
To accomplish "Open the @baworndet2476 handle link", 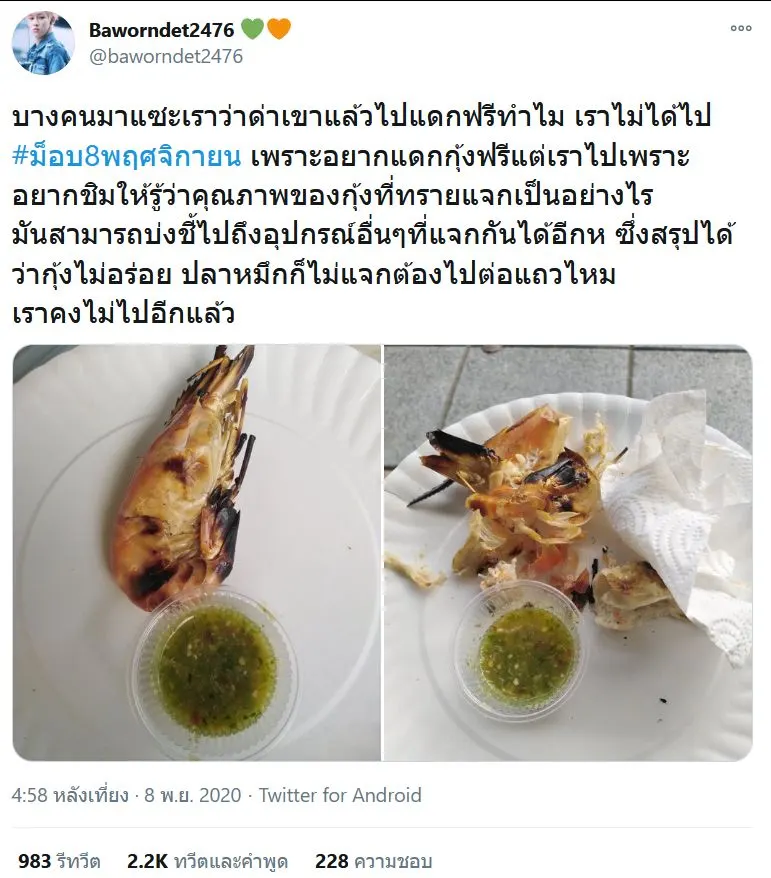I will (x=166, y=57).
